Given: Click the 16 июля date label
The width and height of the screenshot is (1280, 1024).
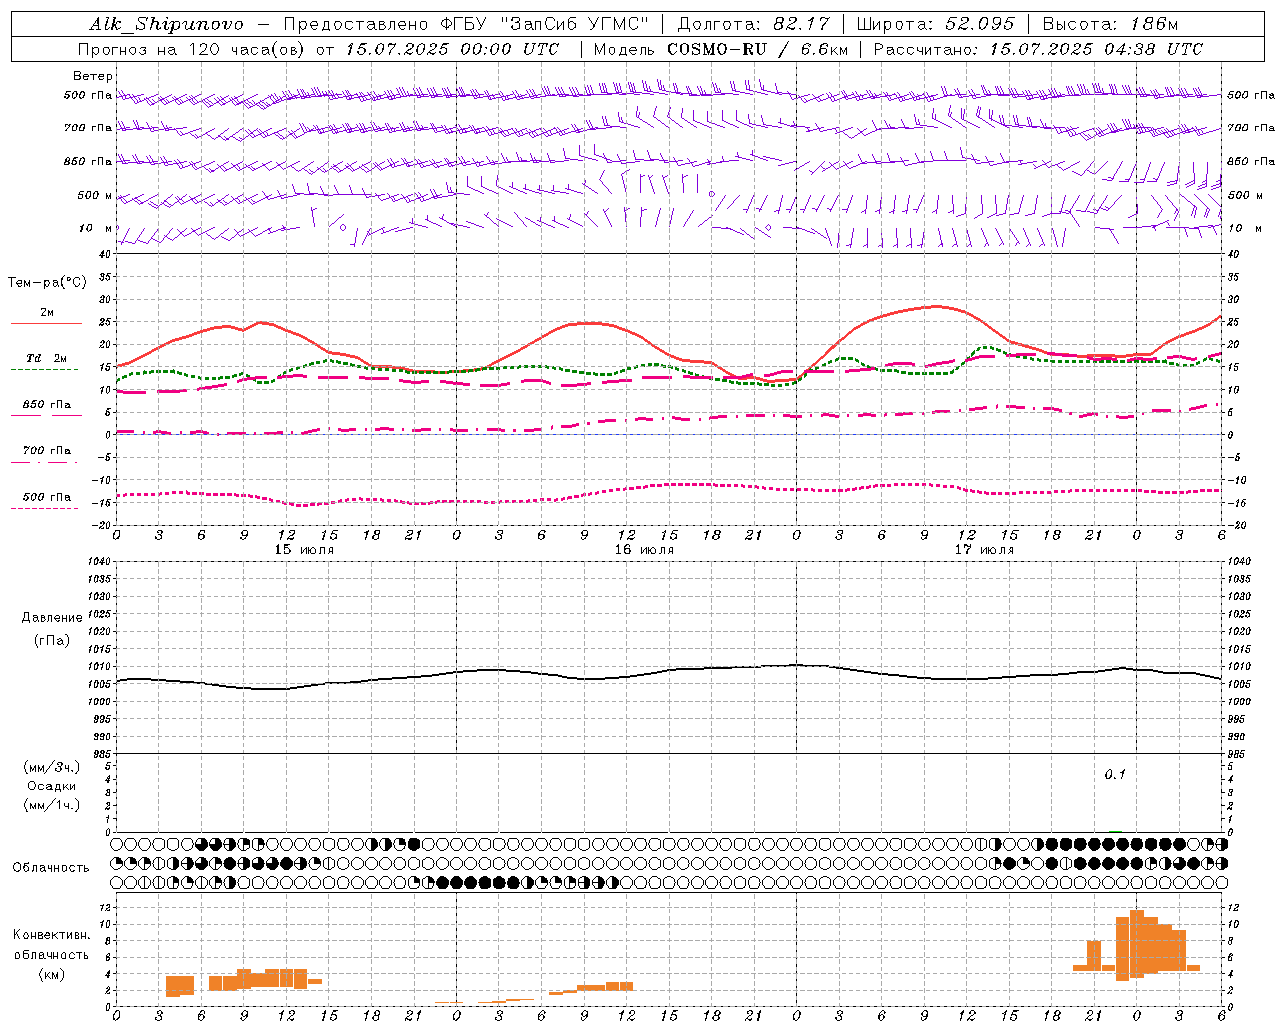Looking at the screenshot, I should pyautogui.click(x=645, y=550).
